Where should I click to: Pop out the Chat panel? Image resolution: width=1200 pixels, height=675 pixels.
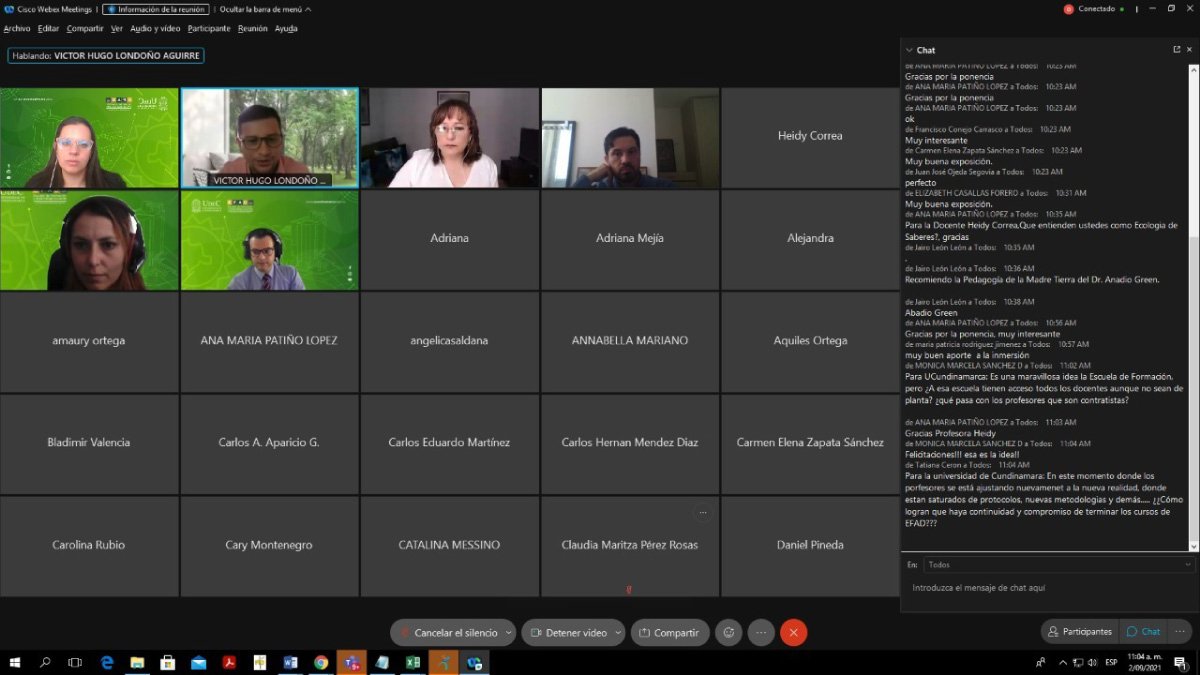(1177, 49)
